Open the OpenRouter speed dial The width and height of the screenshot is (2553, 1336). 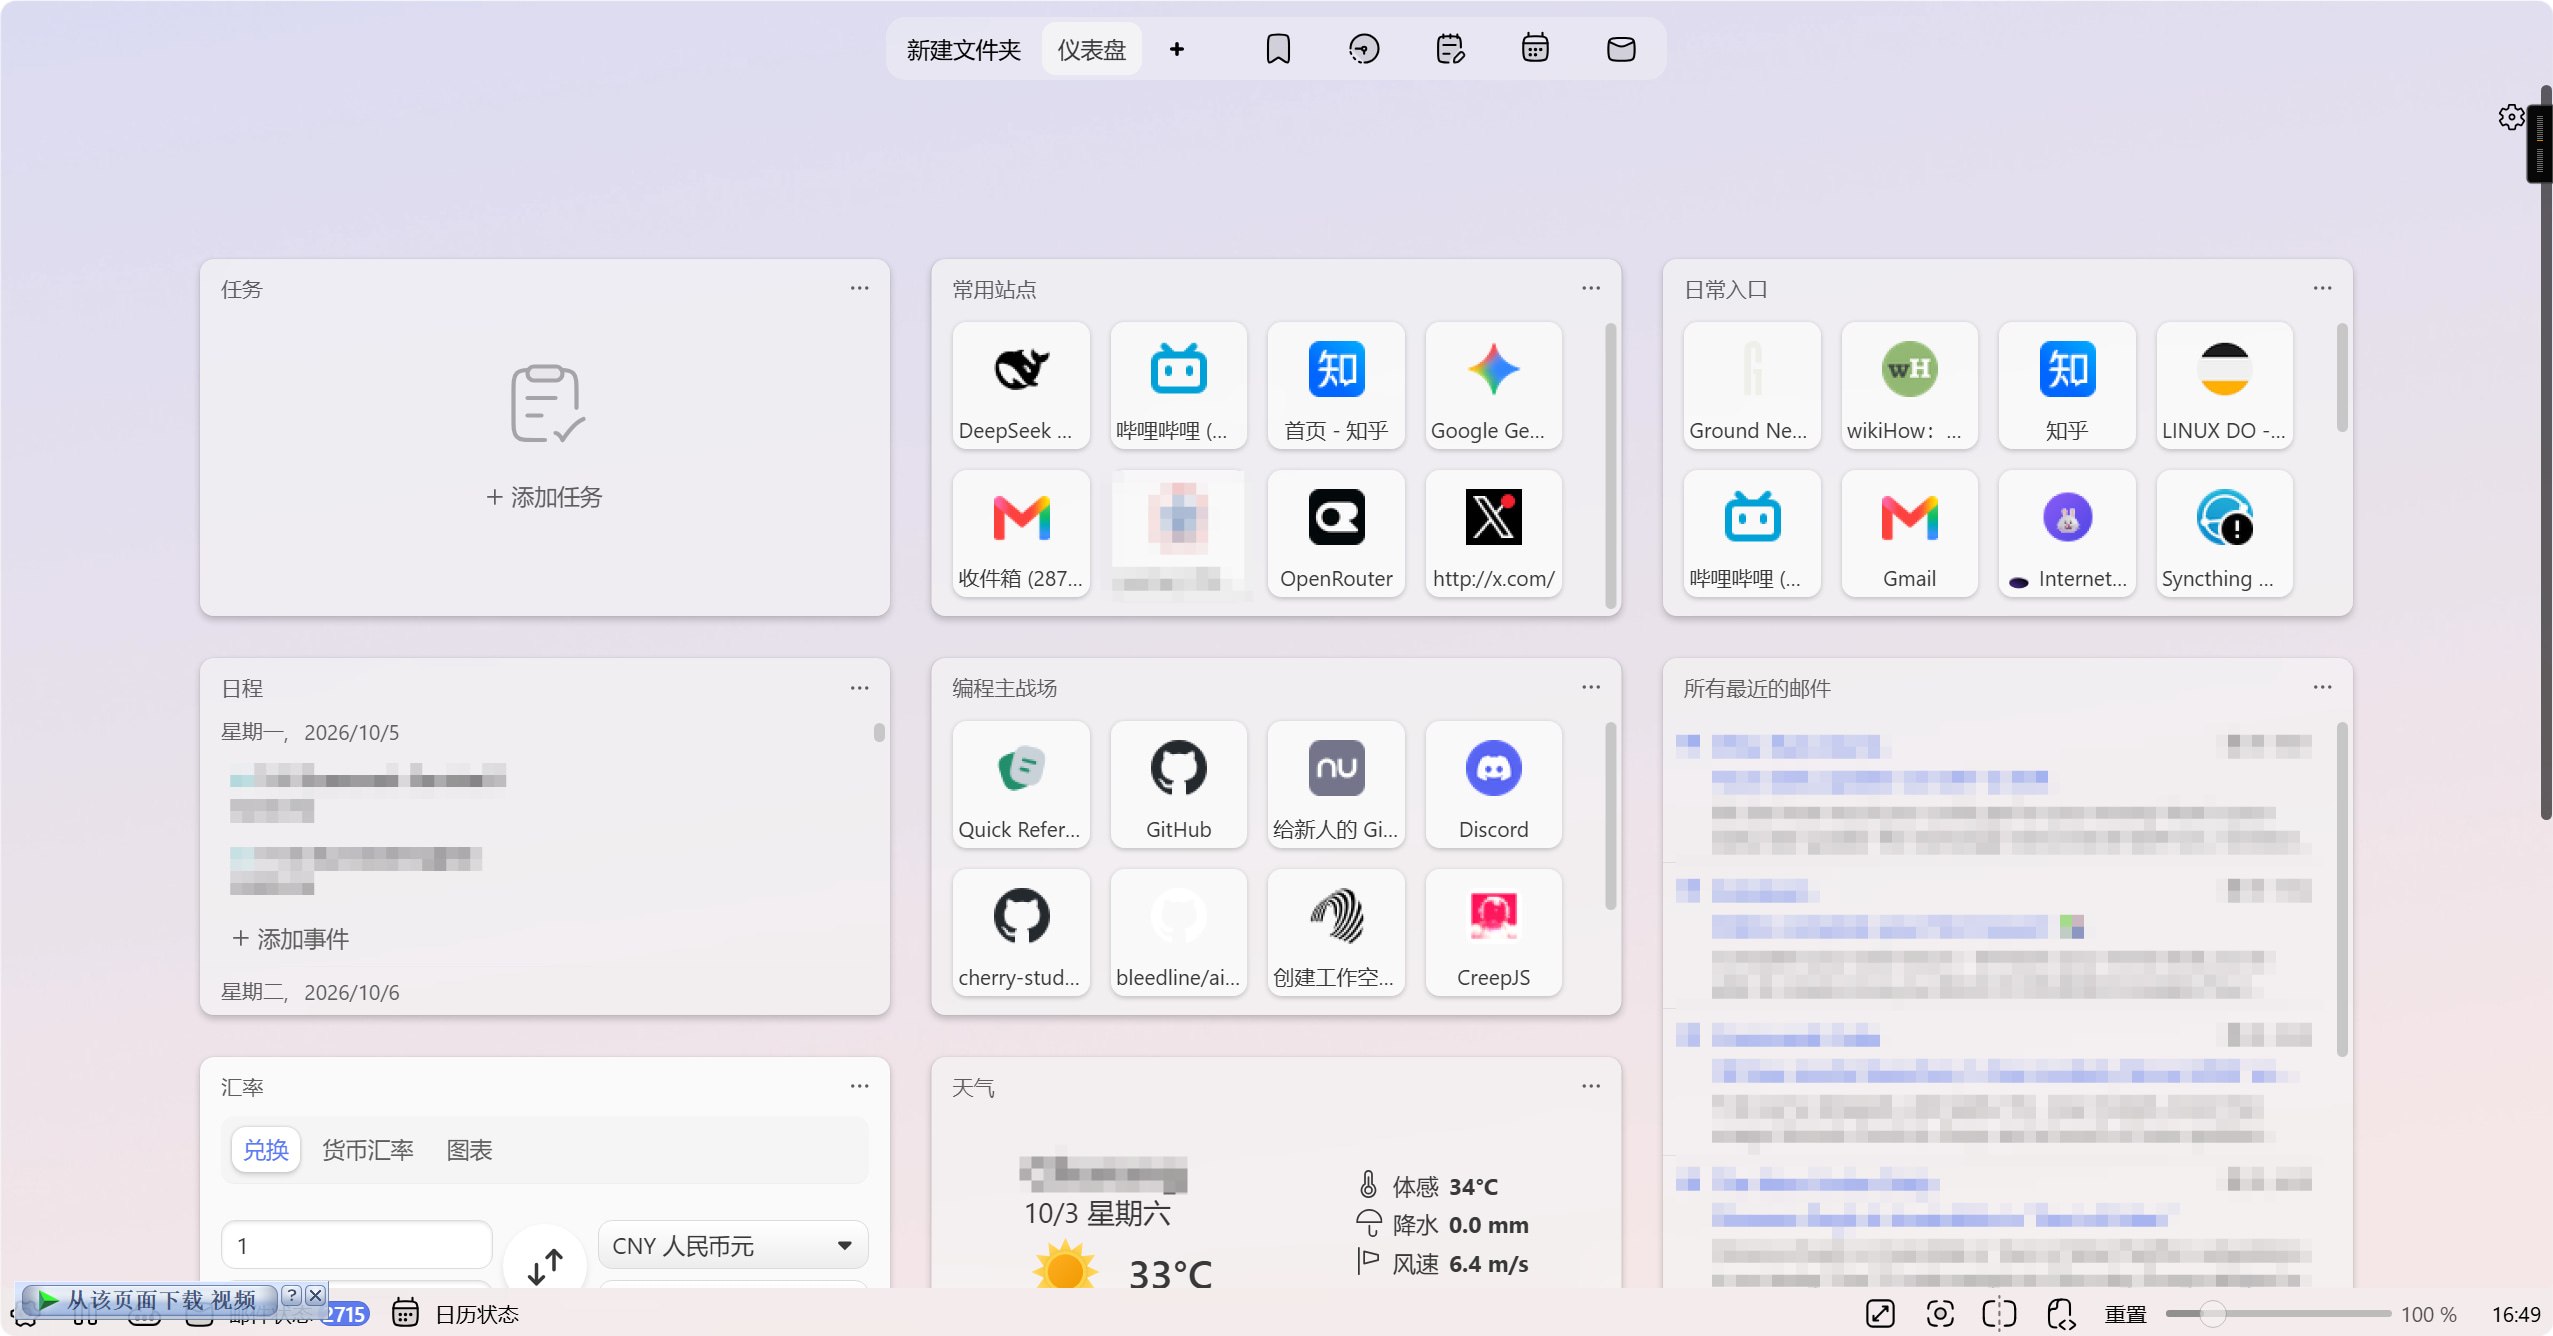1336,534
